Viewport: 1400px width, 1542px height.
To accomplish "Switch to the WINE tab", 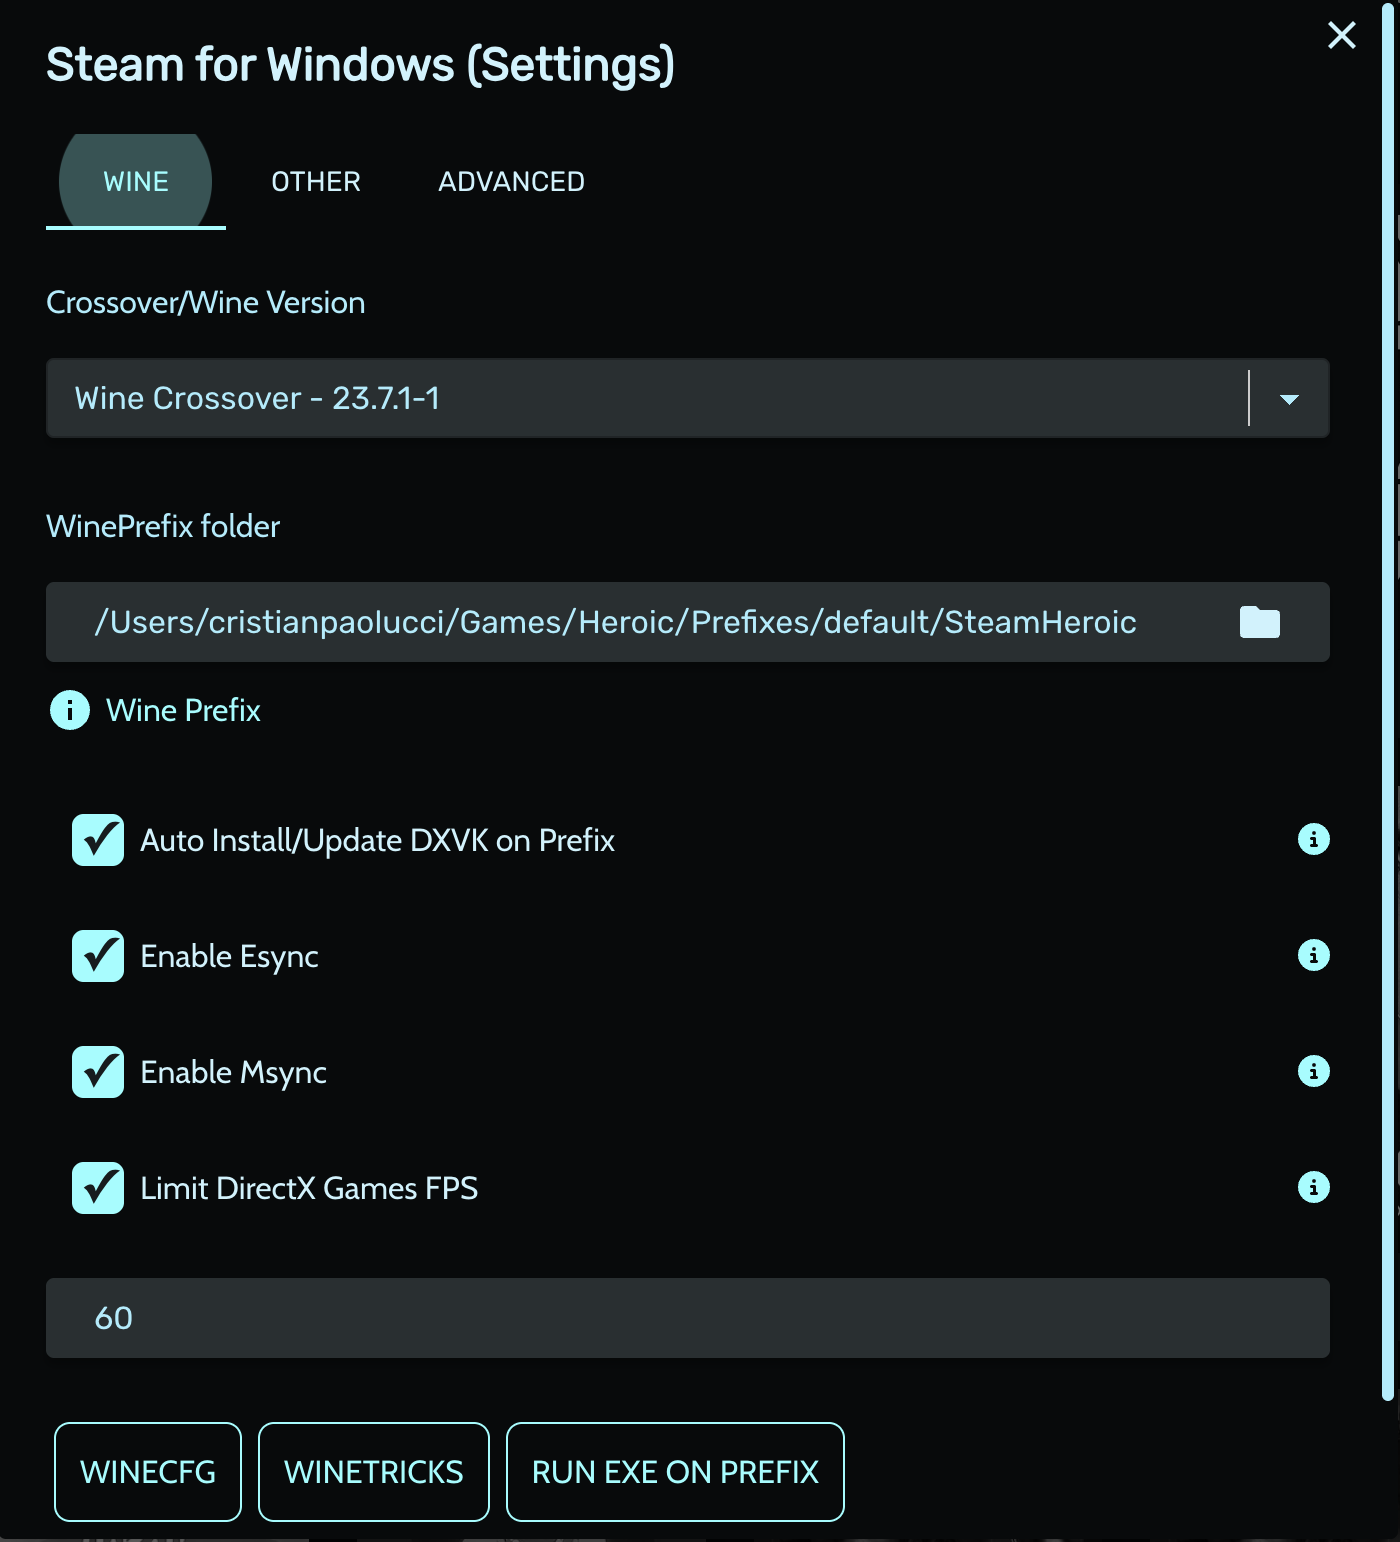I will tap(136, 181).
